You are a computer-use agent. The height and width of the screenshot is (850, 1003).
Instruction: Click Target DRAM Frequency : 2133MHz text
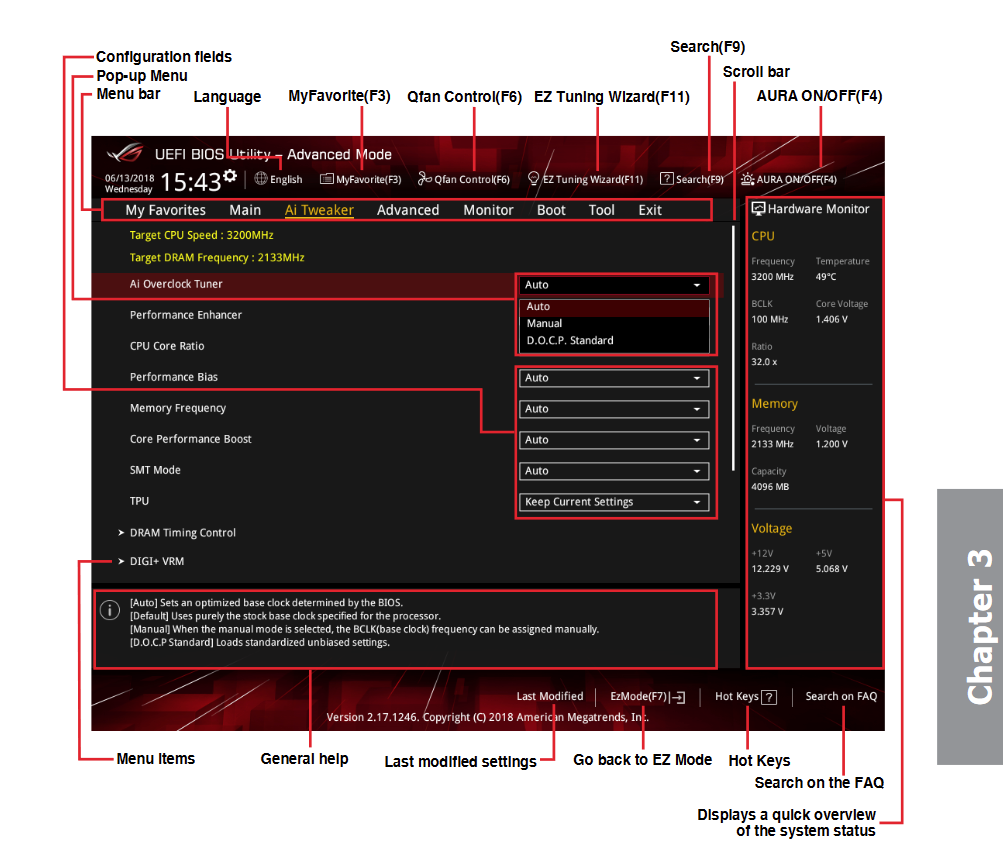point(217,258)
